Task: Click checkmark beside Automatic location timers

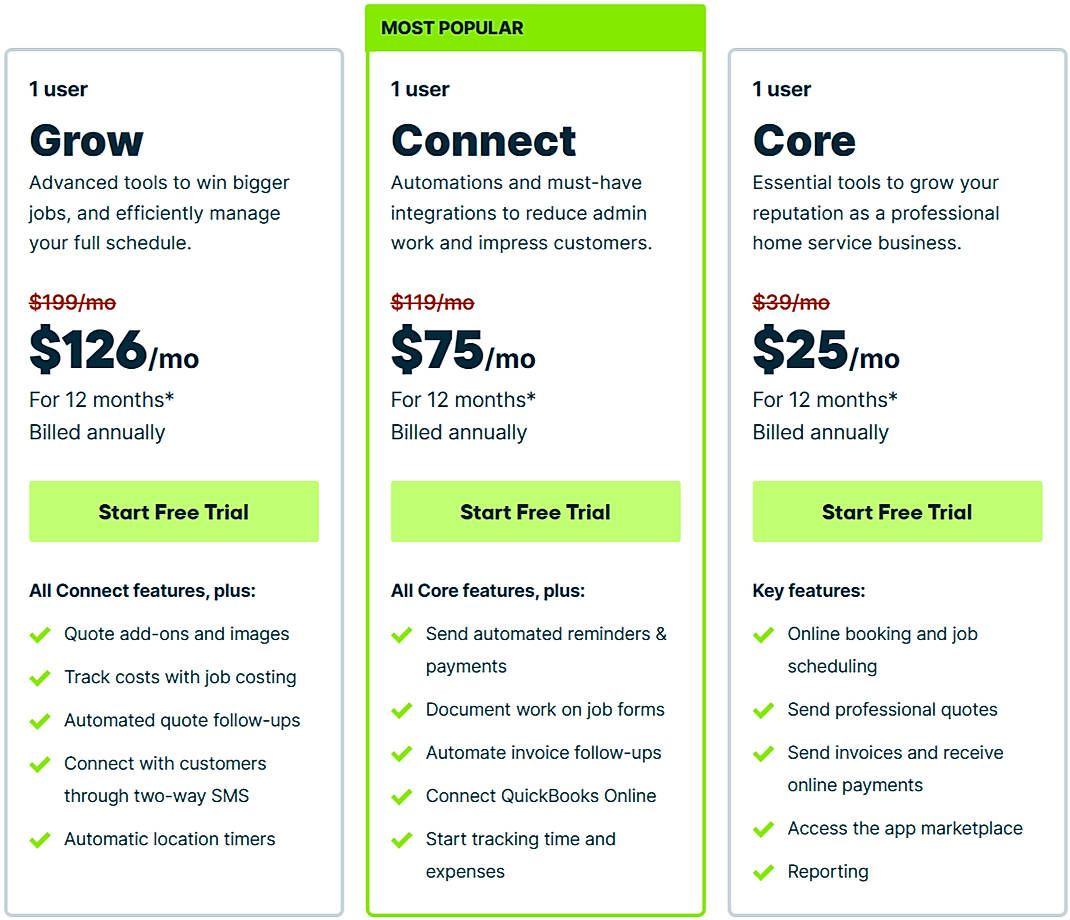Action: [x=40, y=840]
